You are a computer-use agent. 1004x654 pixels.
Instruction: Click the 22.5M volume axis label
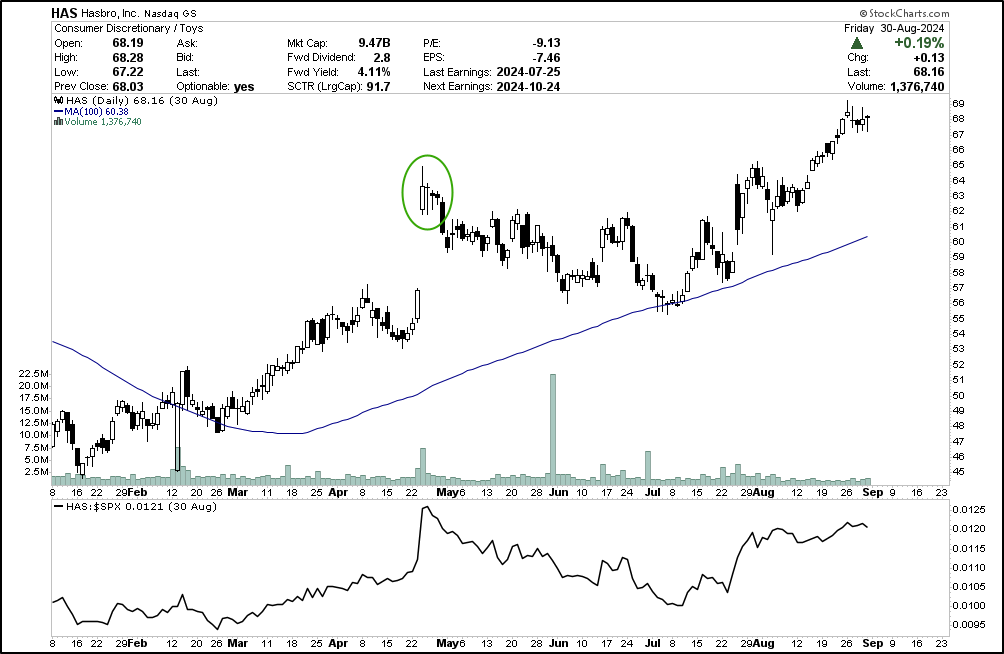[x=34, y=373]
